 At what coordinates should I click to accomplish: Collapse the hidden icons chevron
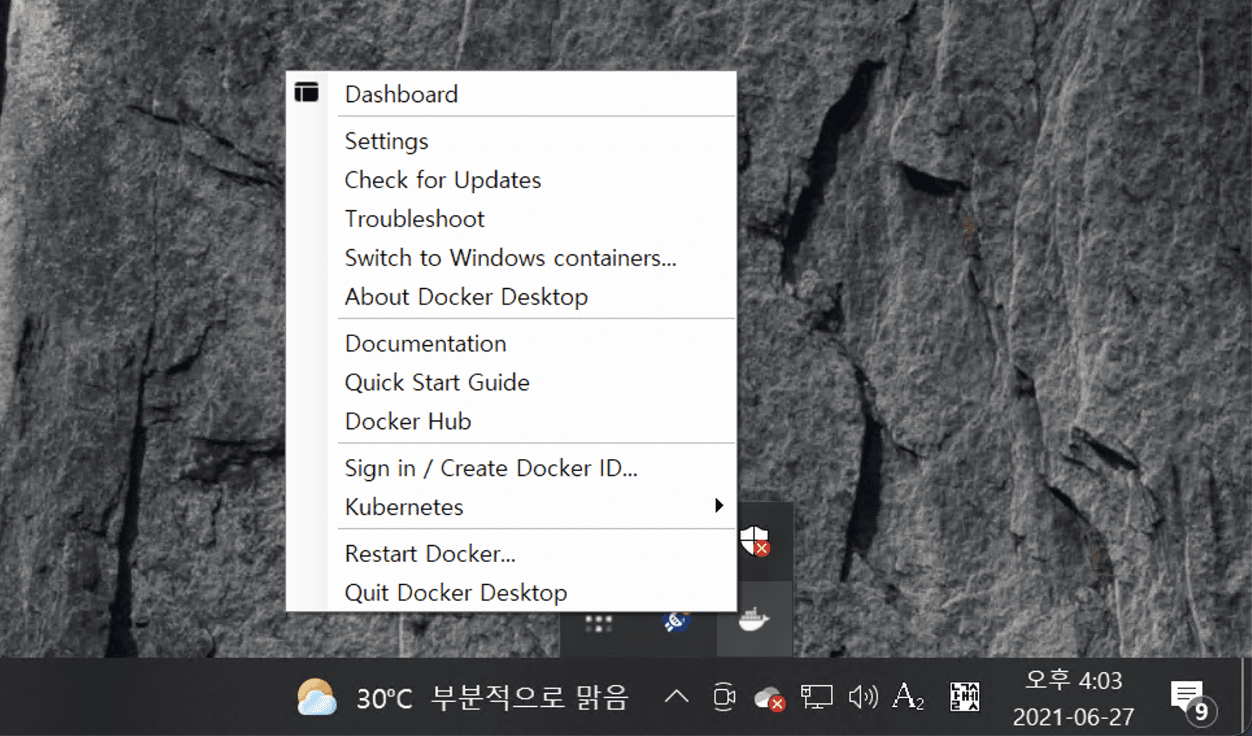[x=677, y=696]
